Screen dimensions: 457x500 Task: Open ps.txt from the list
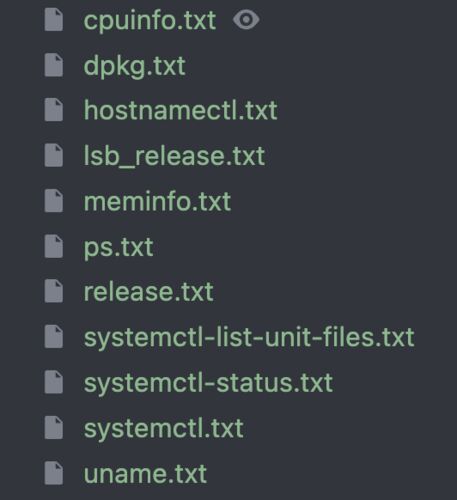[118, 248]
